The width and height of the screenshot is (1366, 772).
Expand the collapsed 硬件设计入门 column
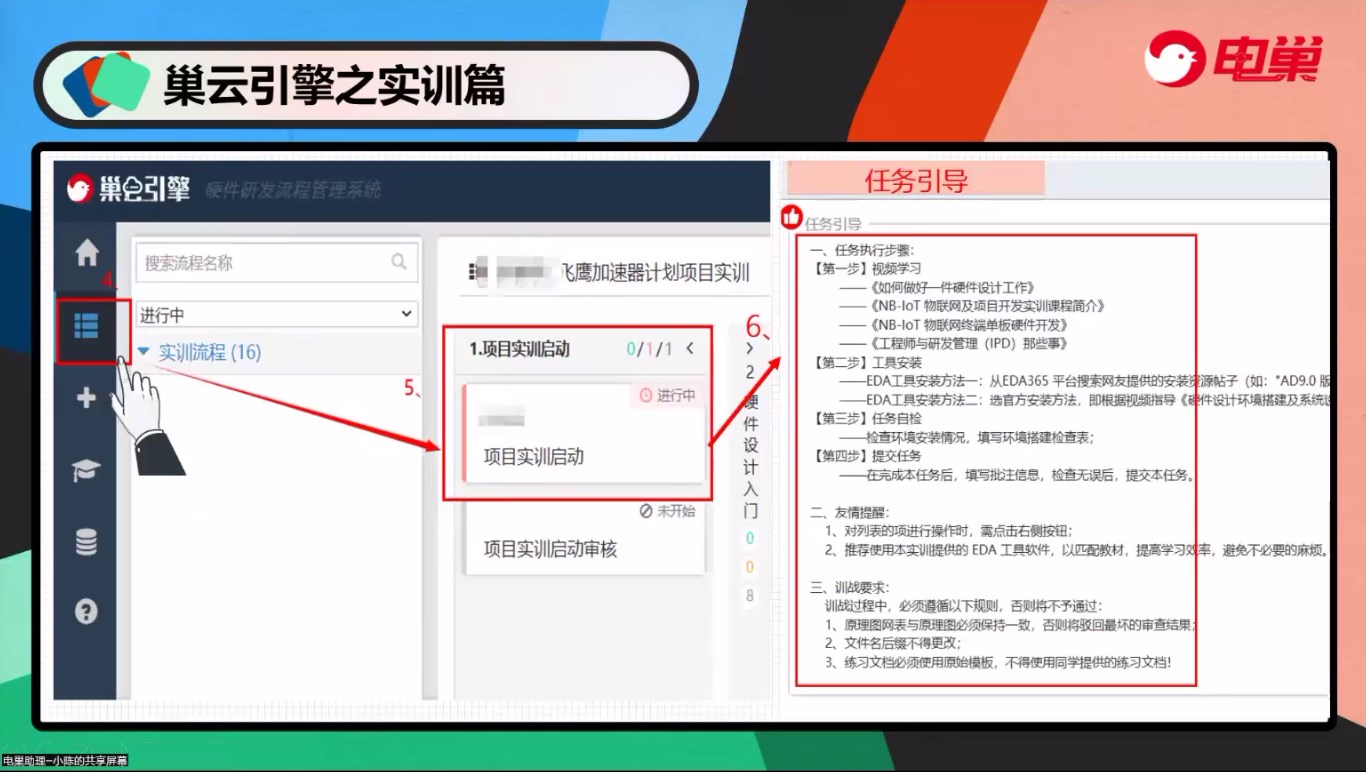(750, 349)
